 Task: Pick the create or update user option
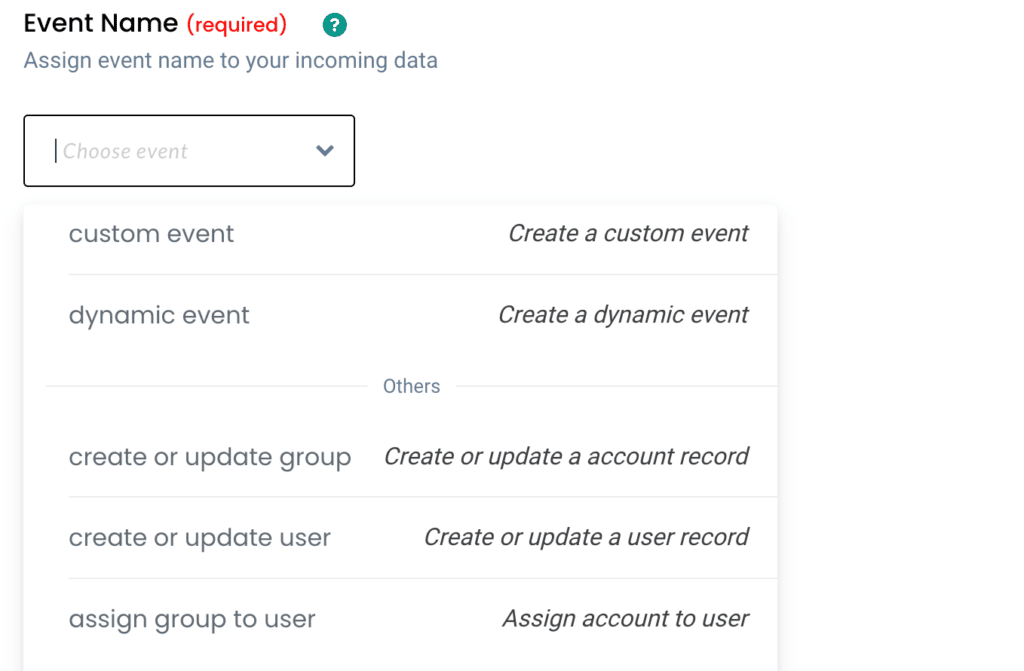(x=200, y=538)
